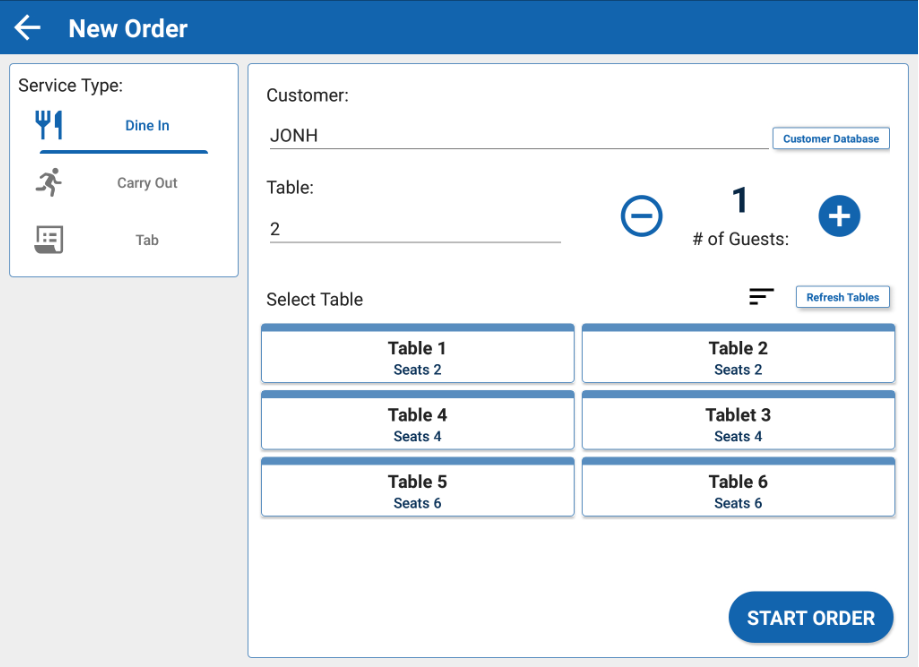Increase number of guests with plus
This screenshot has width=919, height=667.
pyautogui.click(x=839, y=216)
